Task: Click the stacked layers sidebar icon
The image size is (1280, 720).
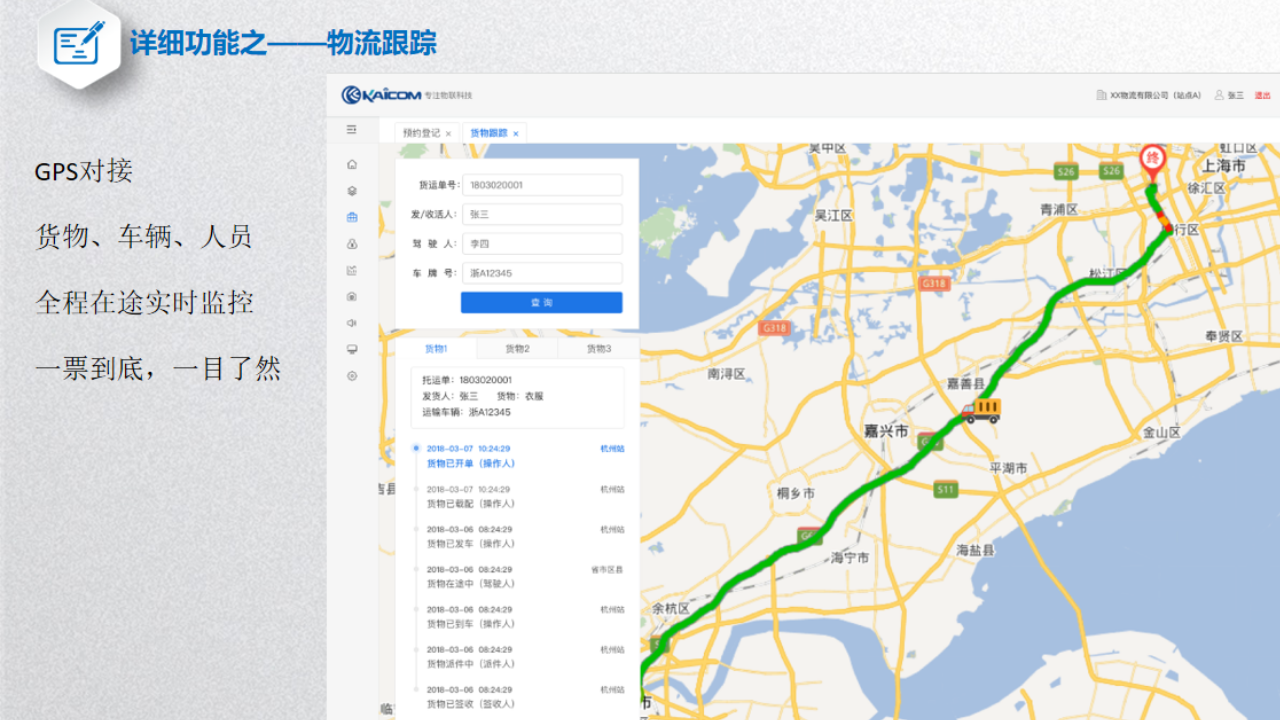Action: [x=351, y=191]
